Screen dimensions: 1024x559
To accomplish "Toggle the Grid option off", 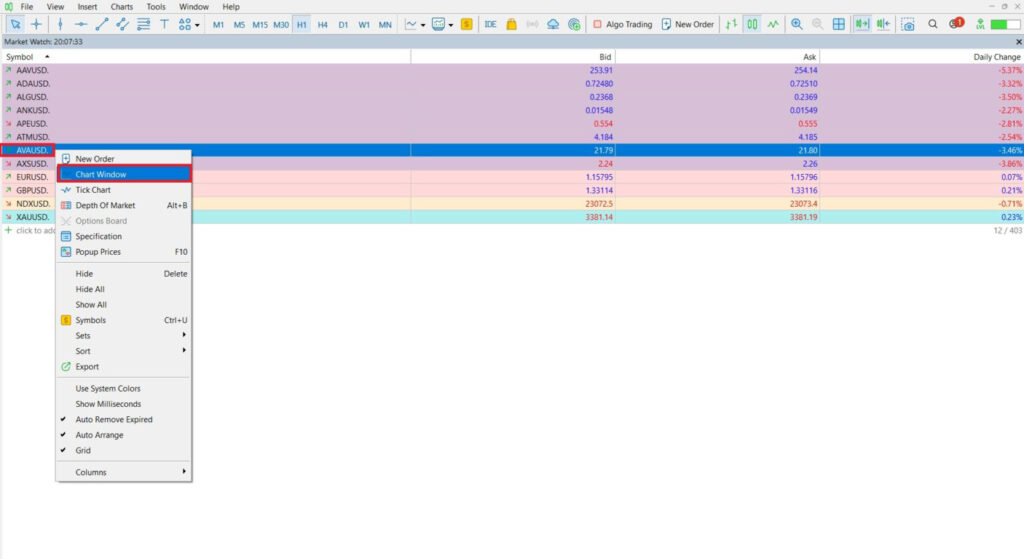I will coord(83,451).
